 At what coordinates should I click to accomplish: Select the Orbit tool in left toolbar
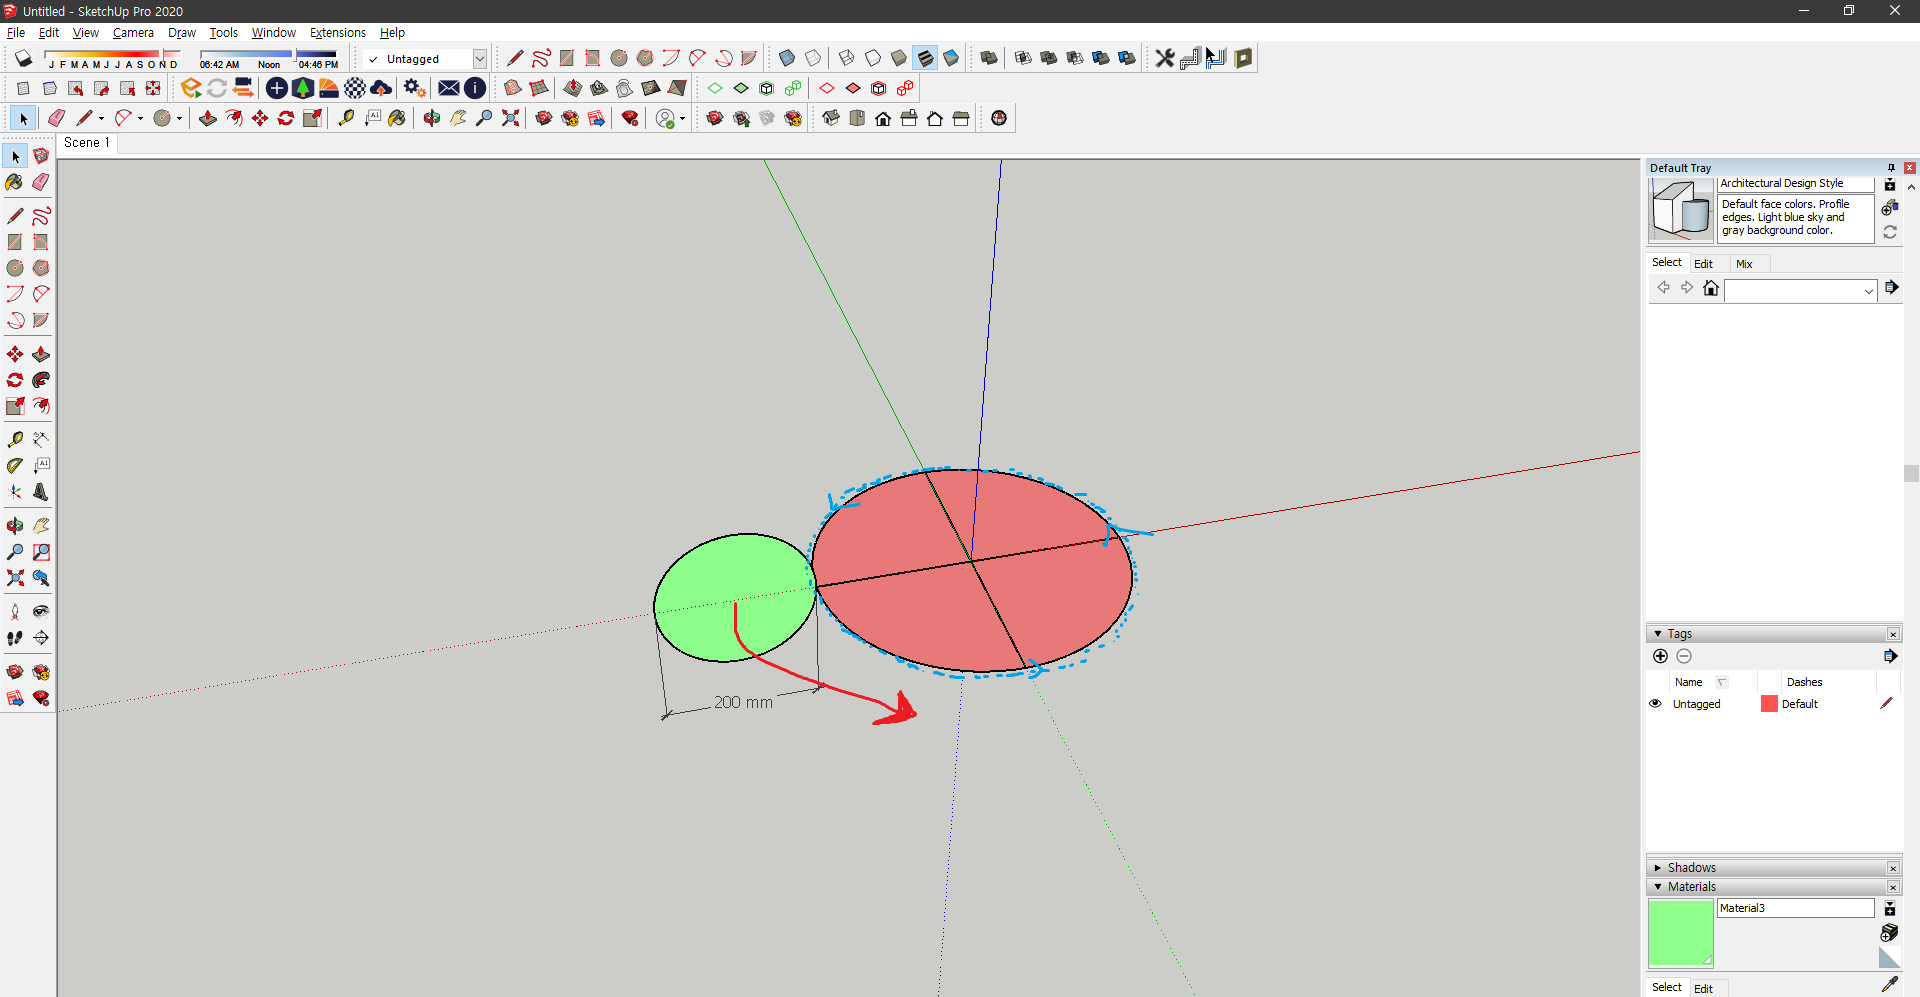14,525
